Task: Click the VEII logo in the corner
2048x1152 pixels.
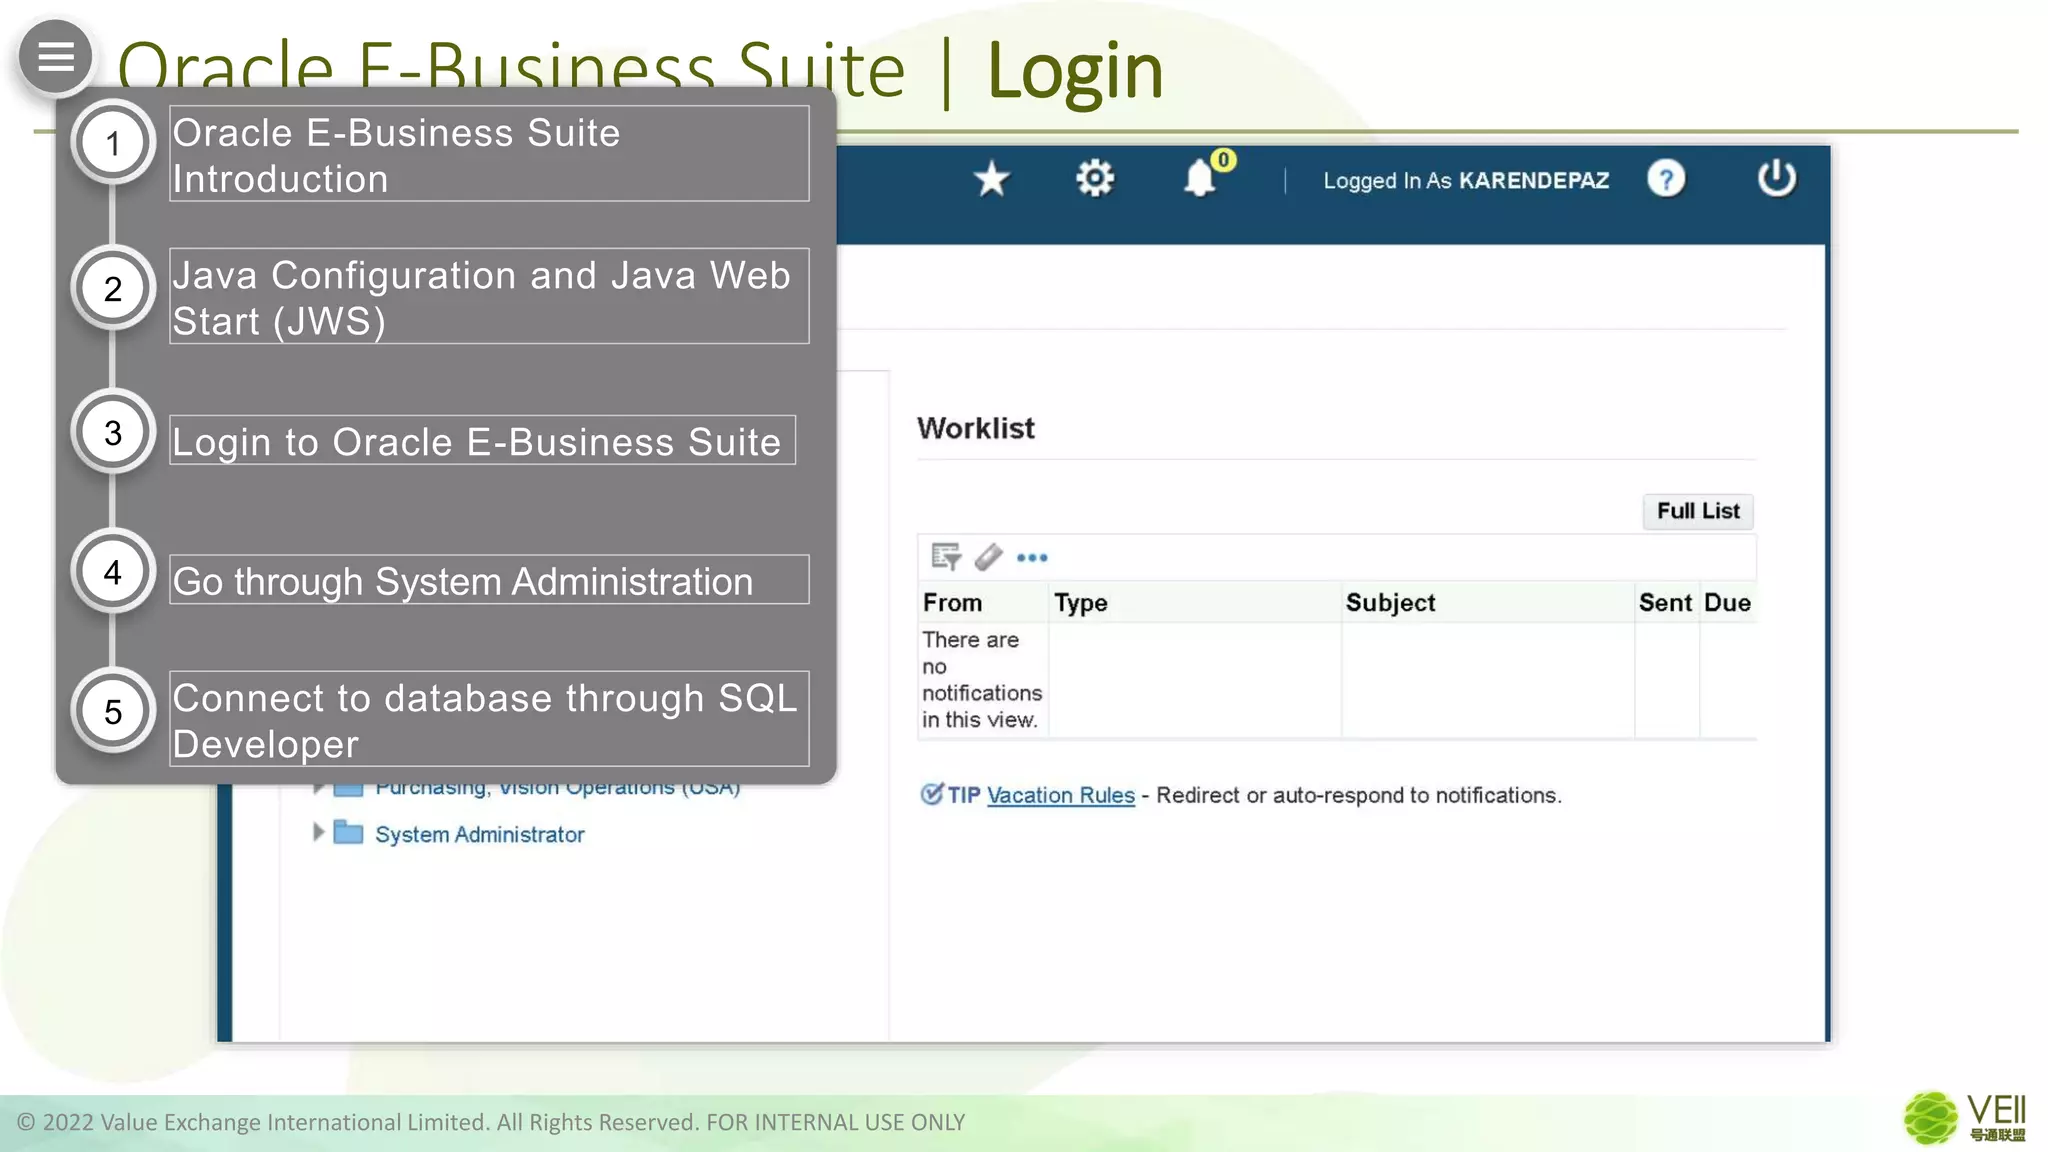Action: tap(1965, 1118)
